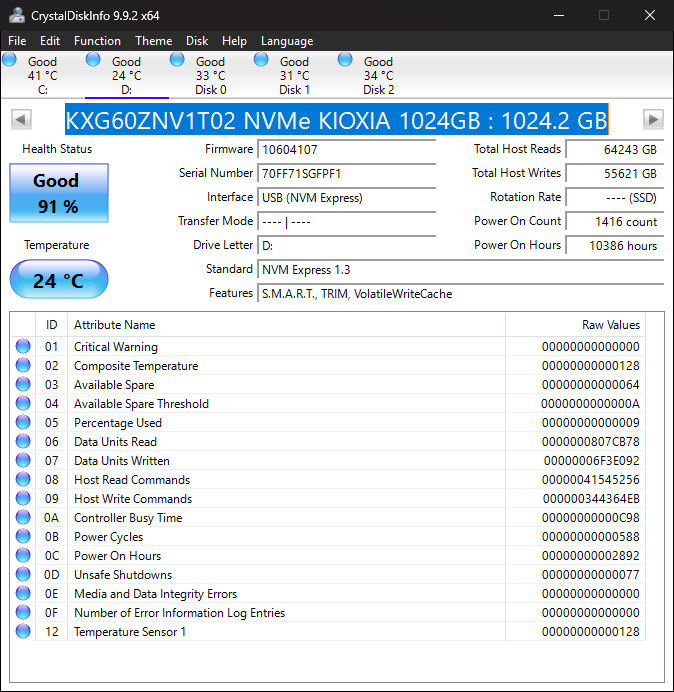Switch to the D: drive tab at 24 °C
674x692 pixels.
point(127,75)
